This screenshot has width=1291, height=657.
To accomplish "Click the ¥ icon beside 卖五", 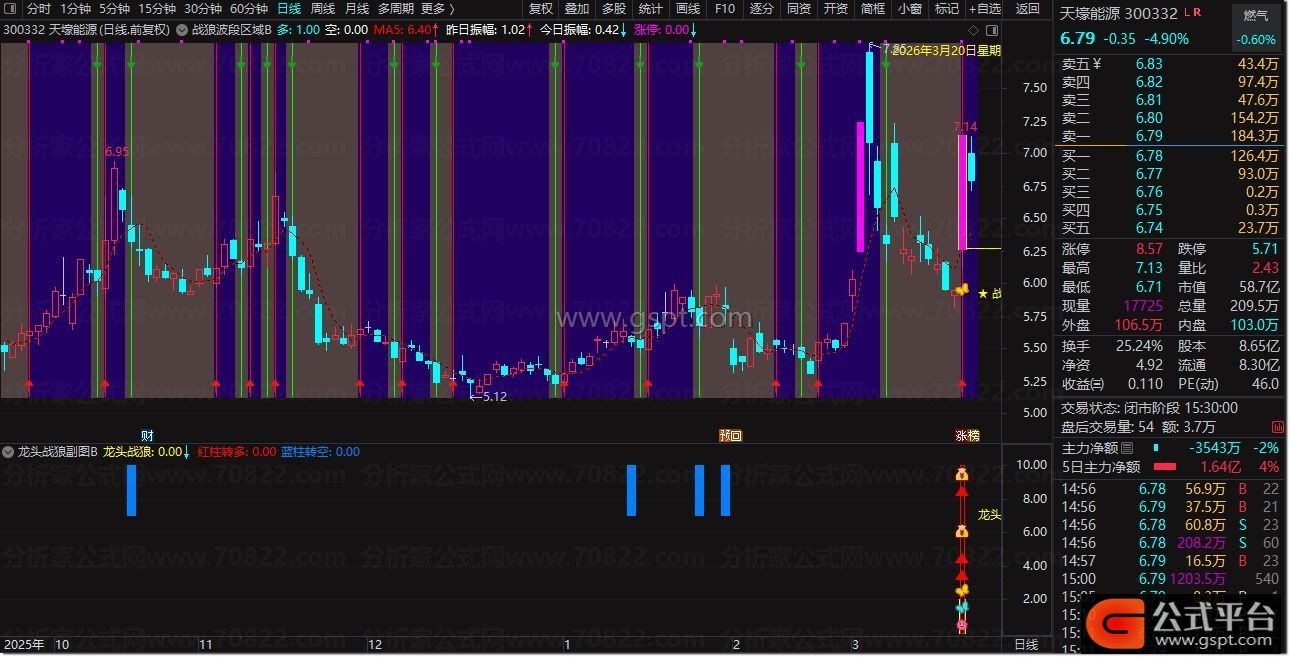I will 1097,64.
